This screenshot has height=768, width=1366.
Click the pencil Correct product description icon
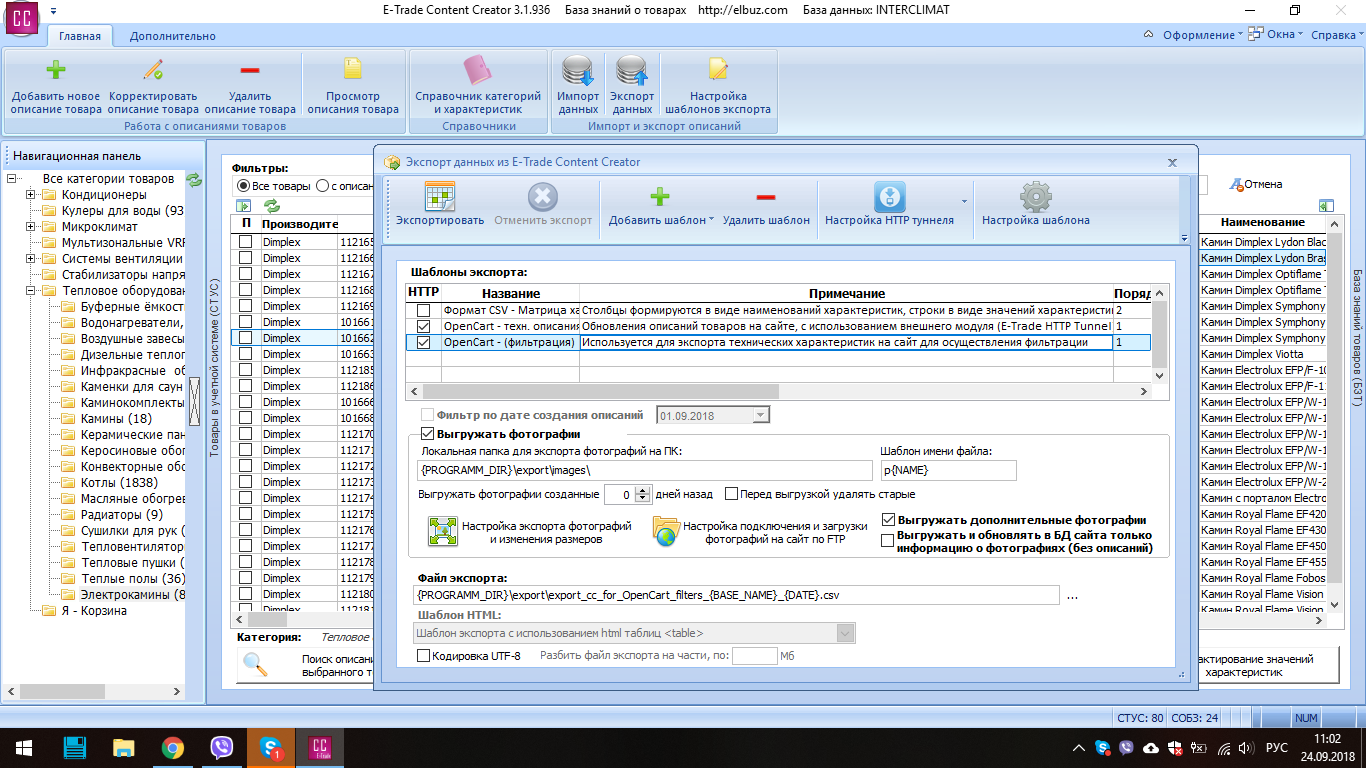153,69
